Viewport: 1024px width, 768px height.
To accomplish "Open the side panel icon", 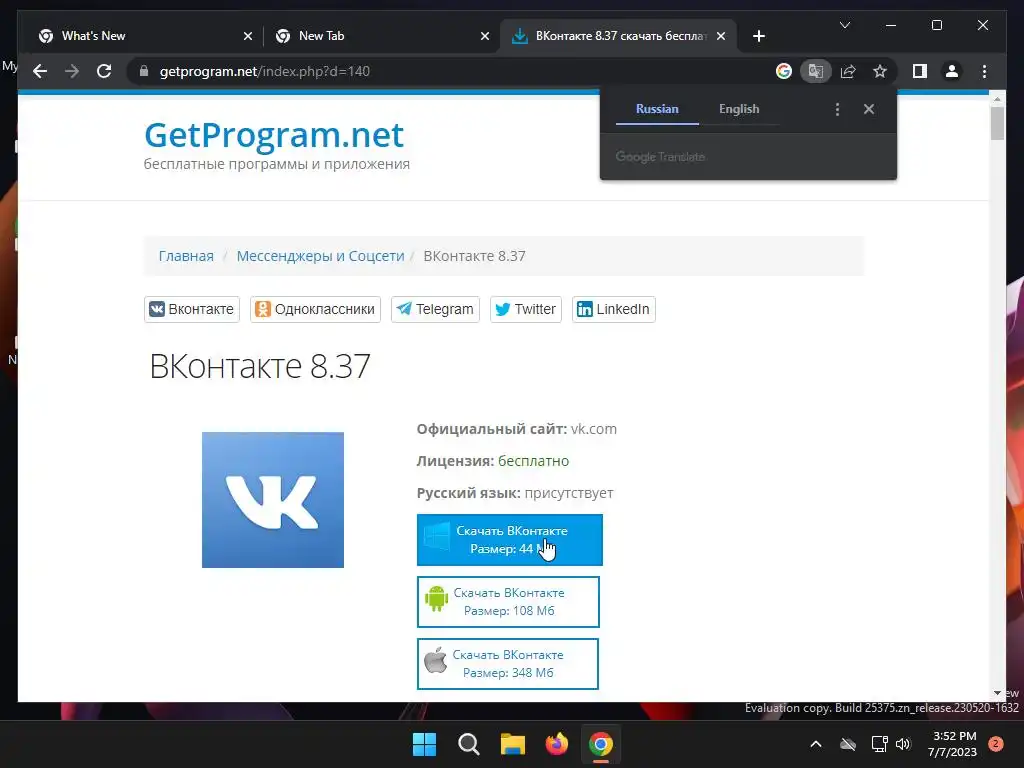I will [x=920, y=71].
